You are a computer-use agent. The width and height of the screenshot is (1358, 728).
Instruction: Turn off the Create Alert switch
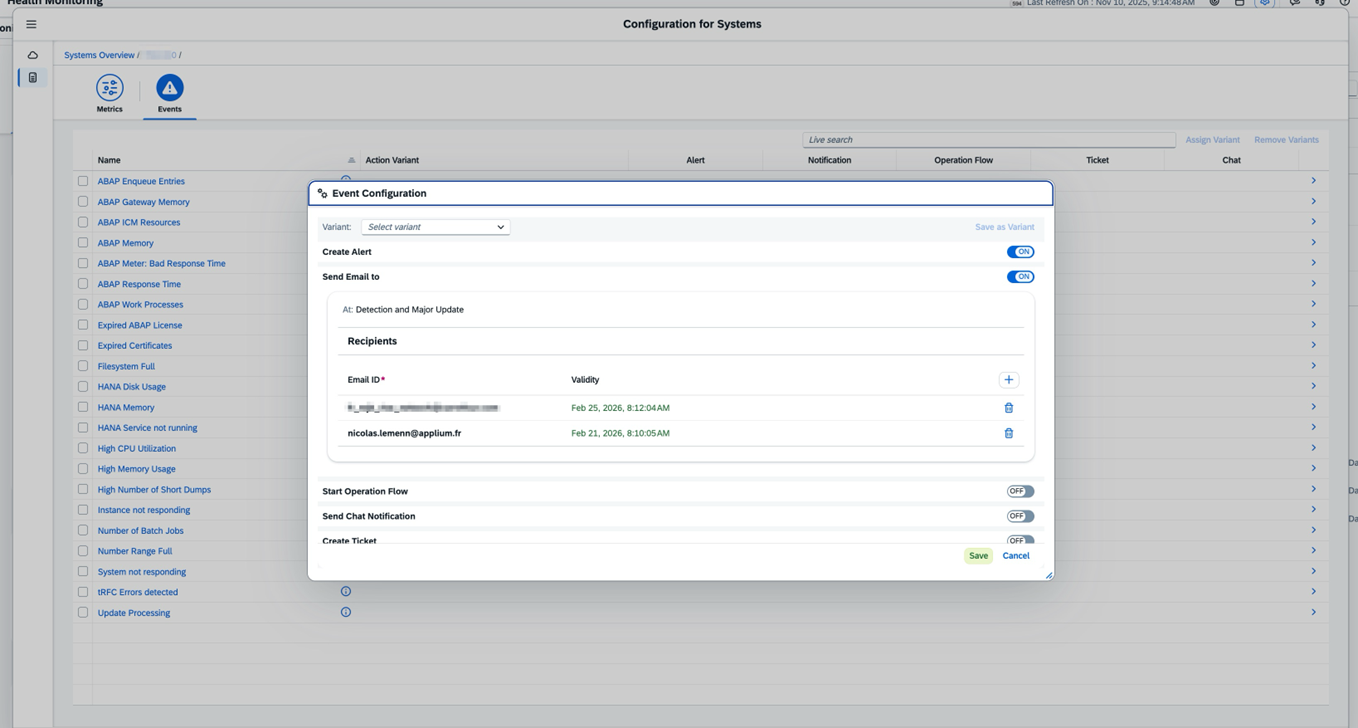point(1020,252)
